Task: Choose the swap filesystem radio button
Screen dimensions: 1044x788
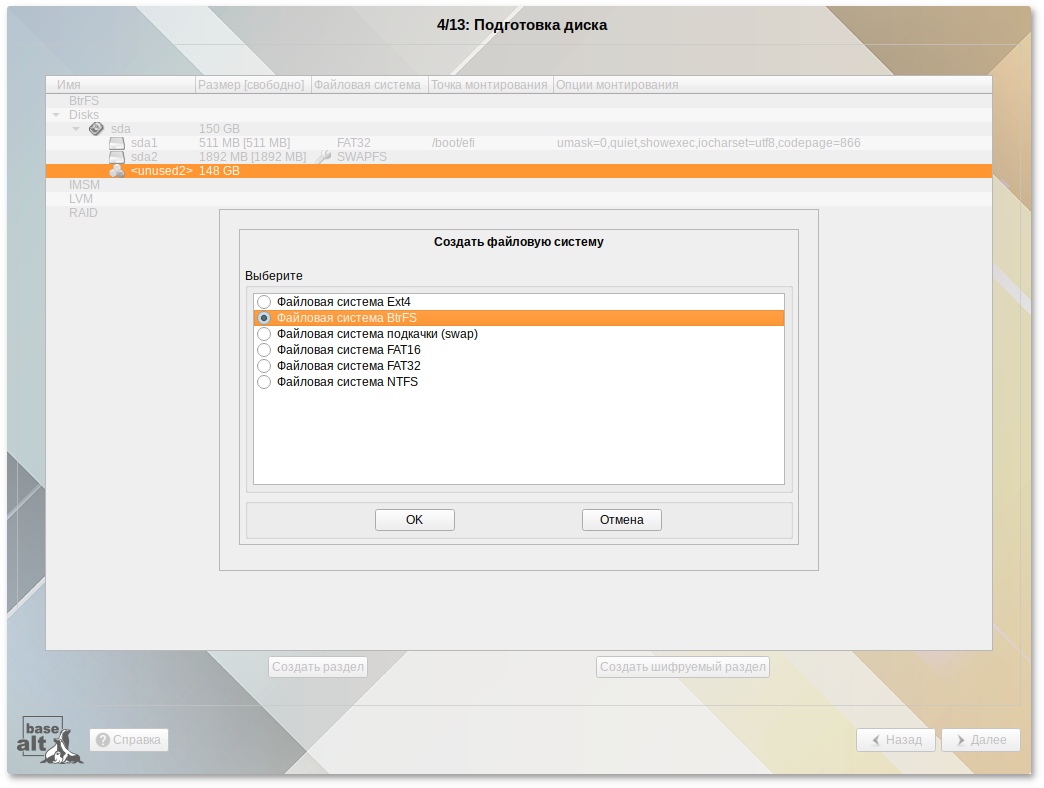Action: tap(264, 333)
